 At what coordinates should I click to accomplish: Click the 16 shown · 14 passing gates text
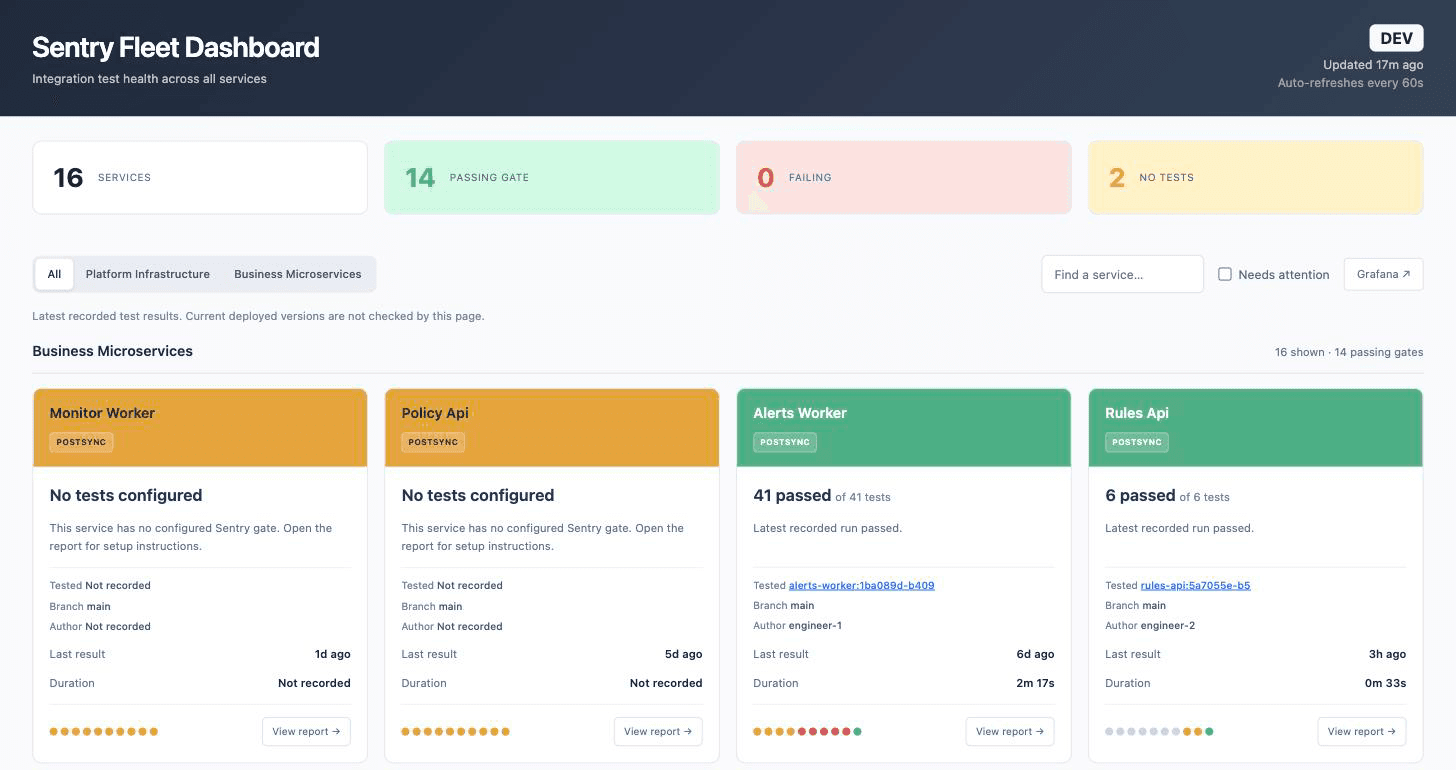(1349, 352)
